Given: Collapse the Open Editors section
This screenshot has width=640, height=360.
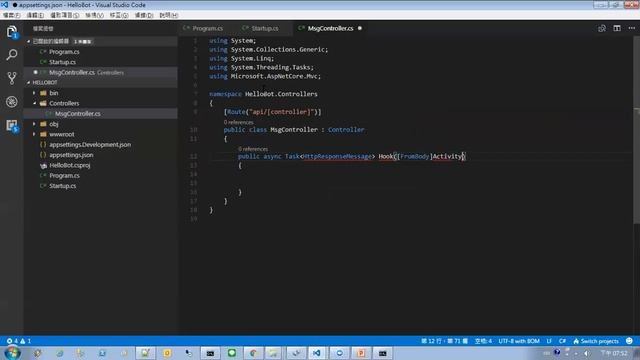Looking at the screenshot, I should tap(29, 41).
